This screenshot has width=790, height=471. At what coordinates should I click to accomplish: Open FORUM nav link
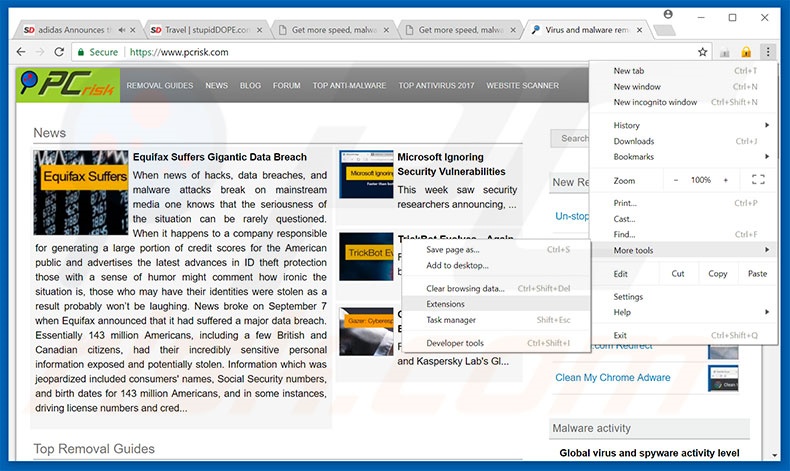pyautogui.click(x=287, y=86)
